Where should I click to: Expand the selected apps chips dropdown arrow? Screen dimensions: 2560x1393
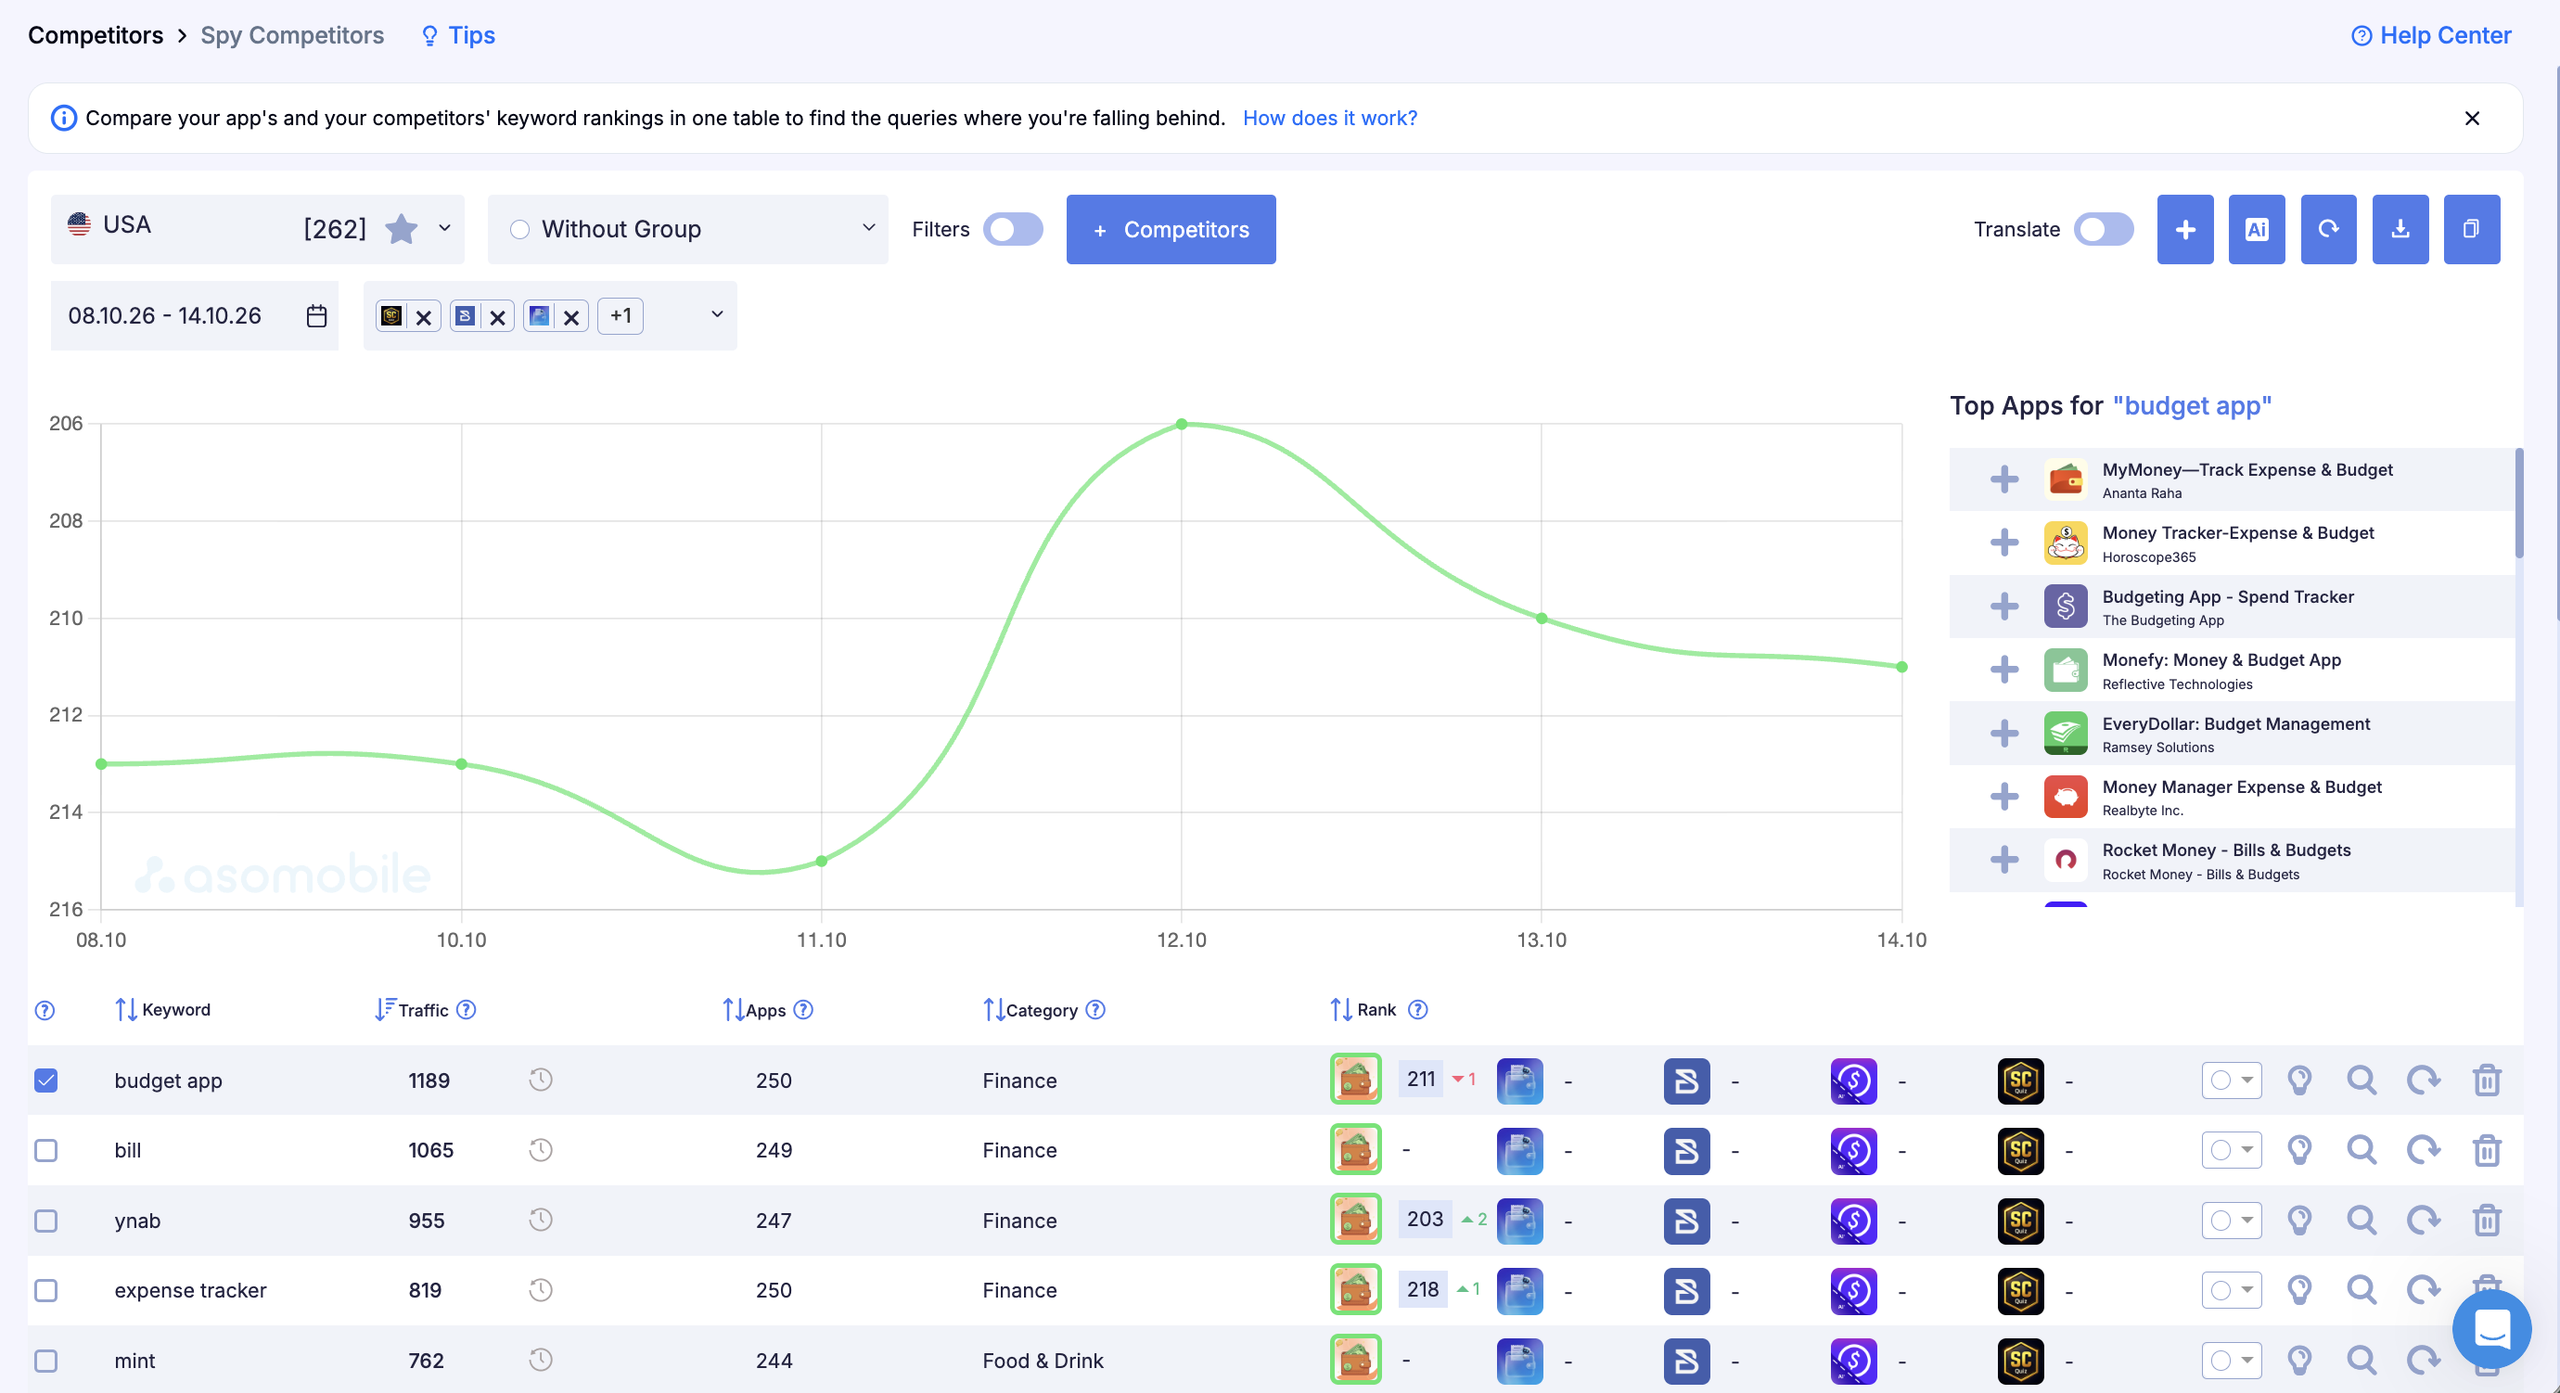716,315
